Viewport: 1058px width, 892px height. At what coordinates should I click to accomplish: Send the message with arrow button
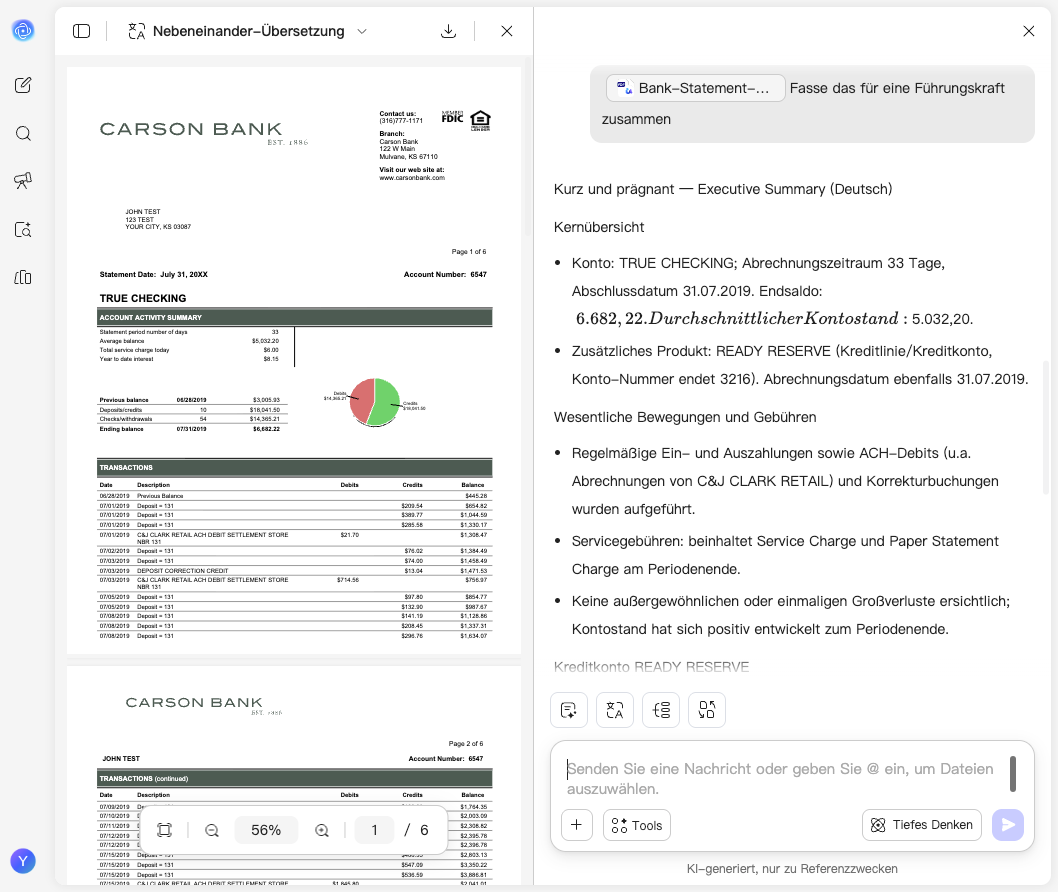tap(1007, 825)
